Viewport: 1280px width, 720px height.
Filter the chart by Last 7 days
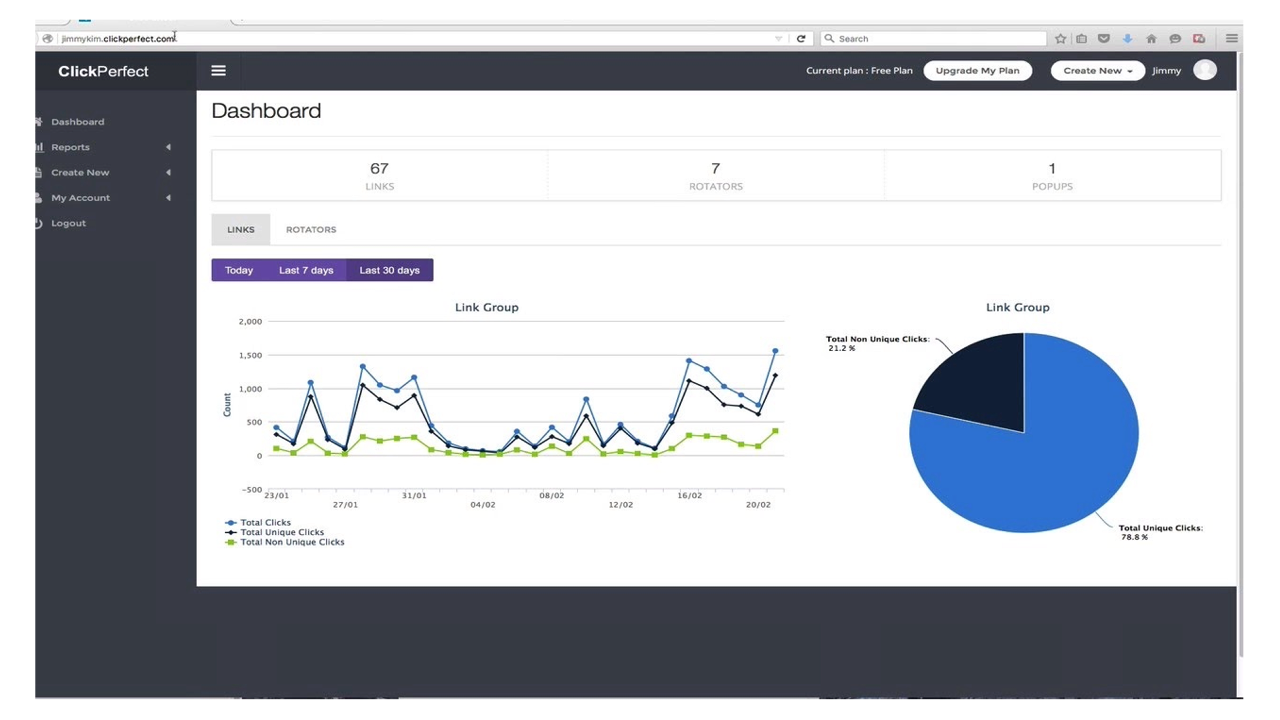tap(306, 270)
